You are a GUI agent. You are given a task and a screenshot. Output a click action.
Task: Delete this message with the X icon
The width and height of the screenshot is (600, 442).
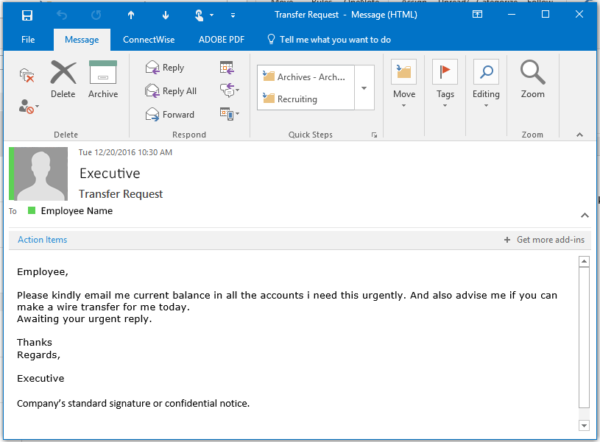[63, 80]
